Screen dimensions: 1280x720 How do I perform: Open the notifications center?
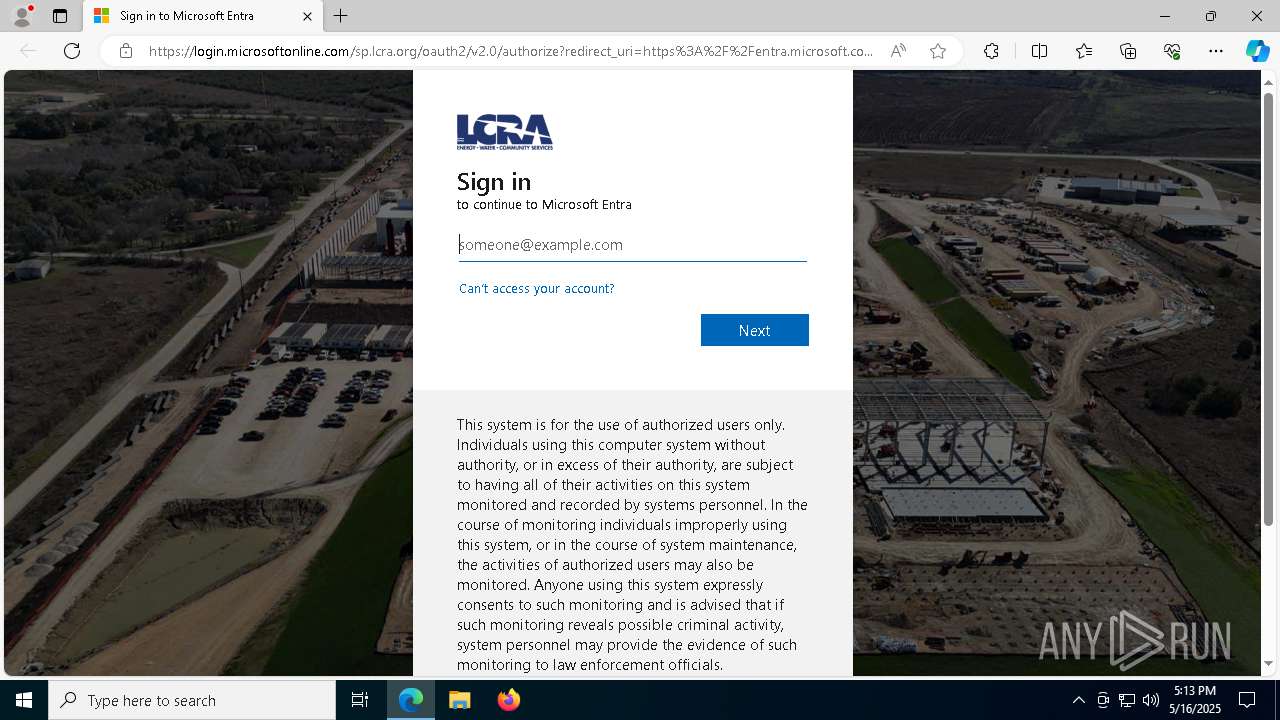1248,700
